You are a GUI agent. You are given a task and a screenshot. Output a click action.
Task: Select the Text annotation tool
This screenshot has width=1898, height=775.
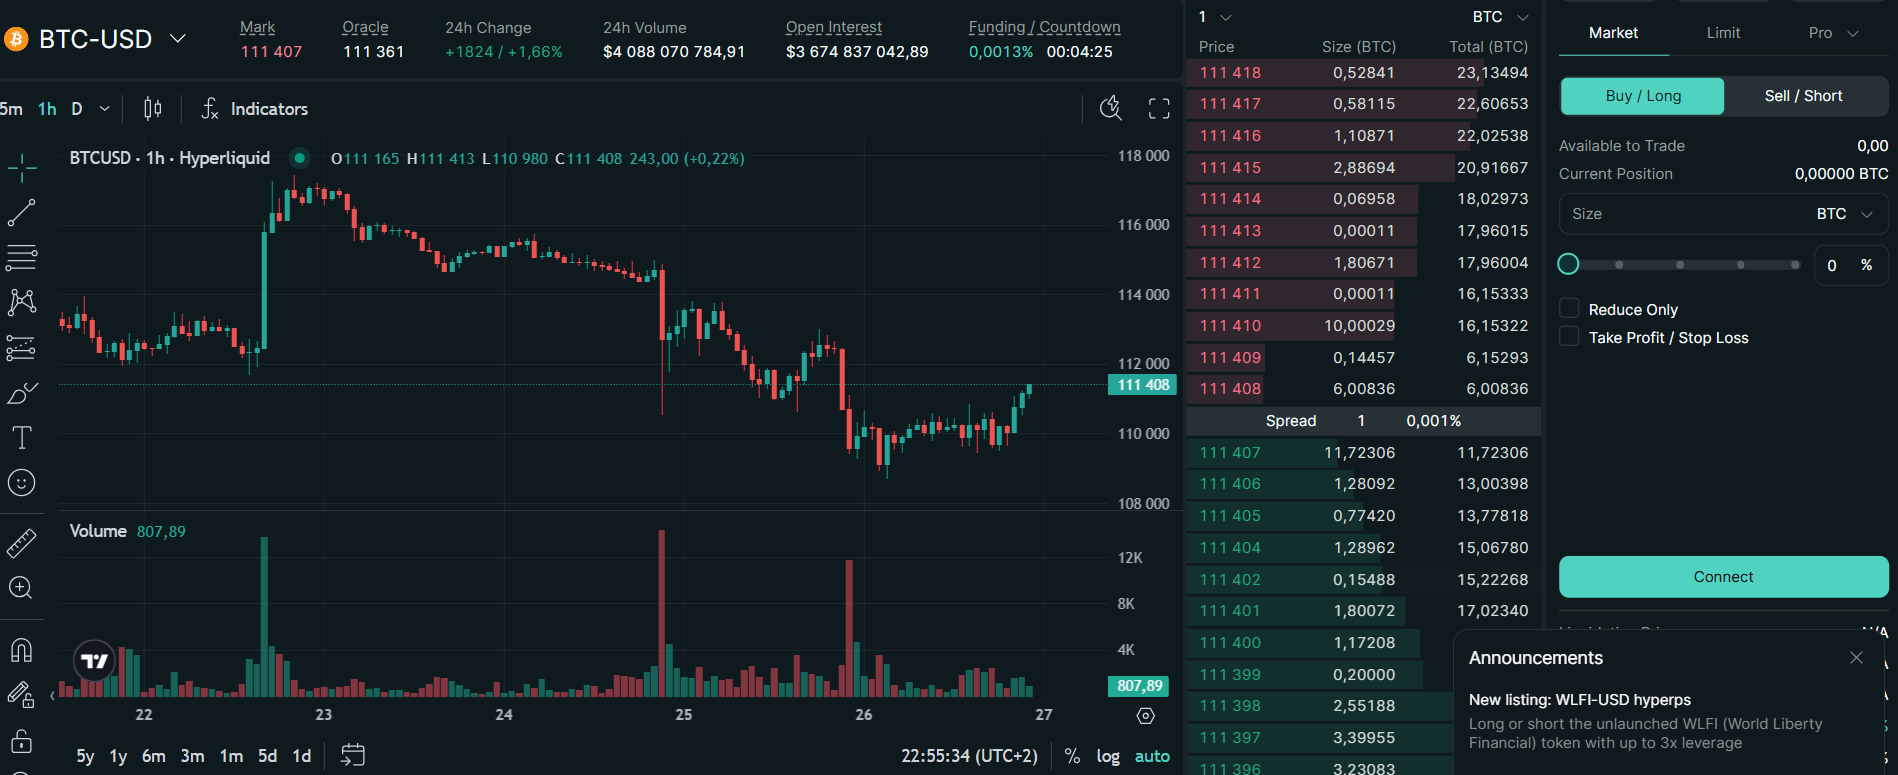21,437
